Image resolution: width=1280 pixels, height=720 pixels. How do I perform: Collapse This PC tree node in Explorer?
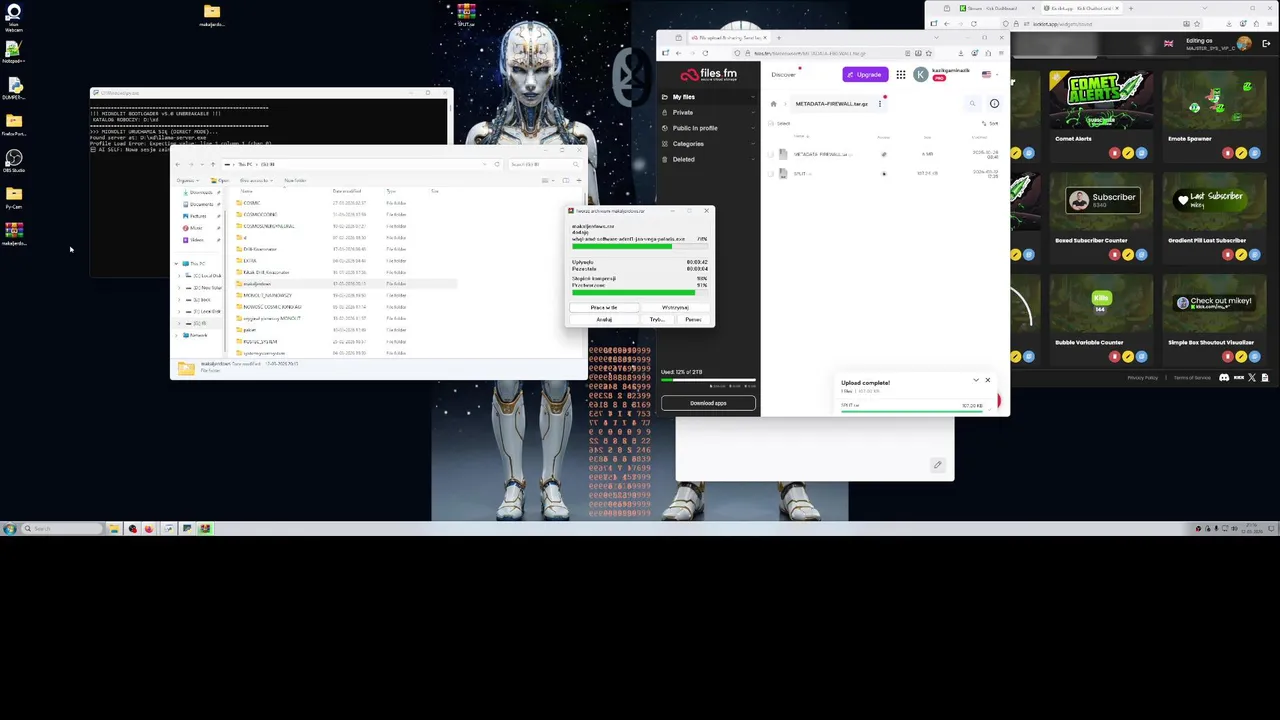176,263
